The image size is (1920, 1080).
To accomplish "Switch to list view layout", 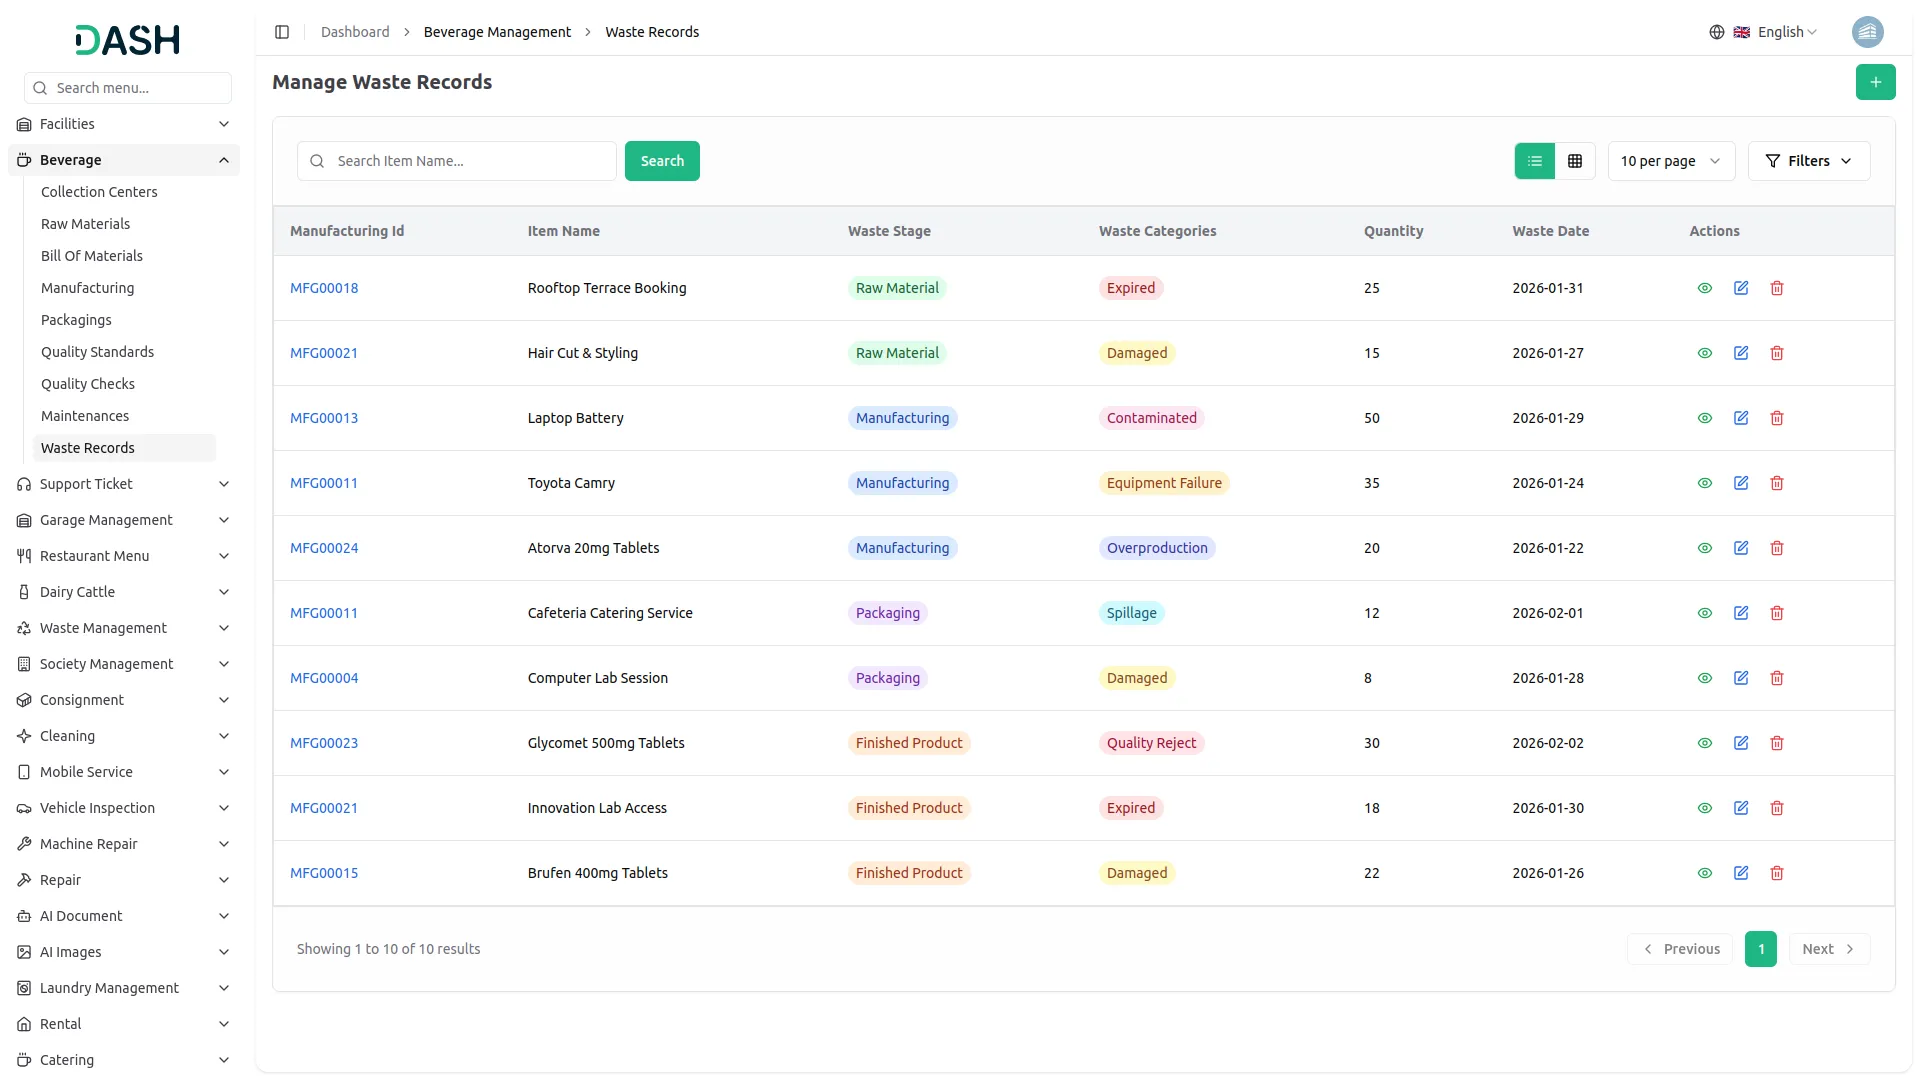I will point(1534,161).
